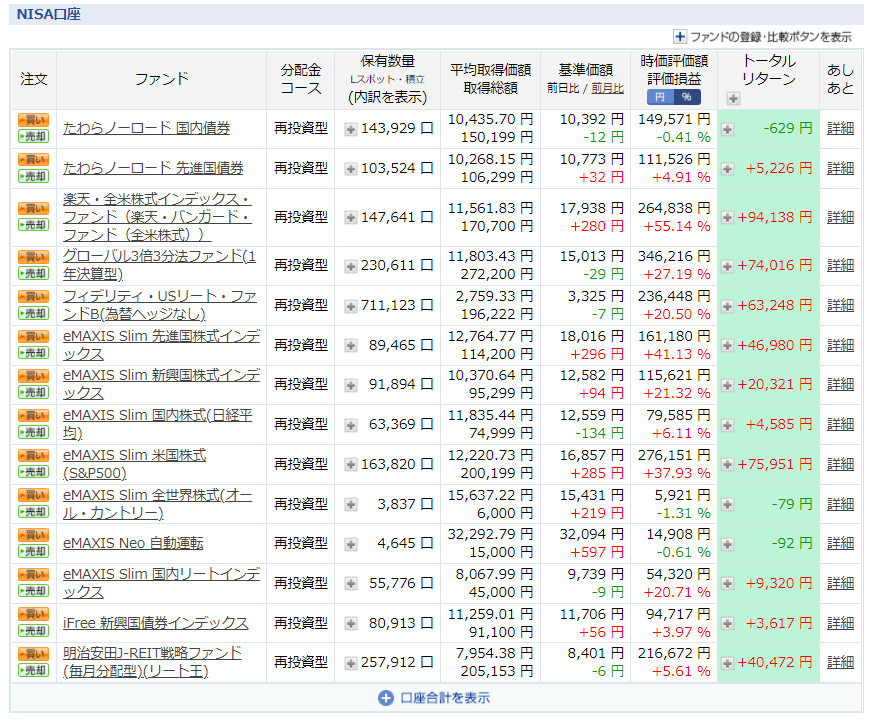Click the 売却 button for たわらノーロード 先進国債券
877x725 pixels.
[34, 177]
